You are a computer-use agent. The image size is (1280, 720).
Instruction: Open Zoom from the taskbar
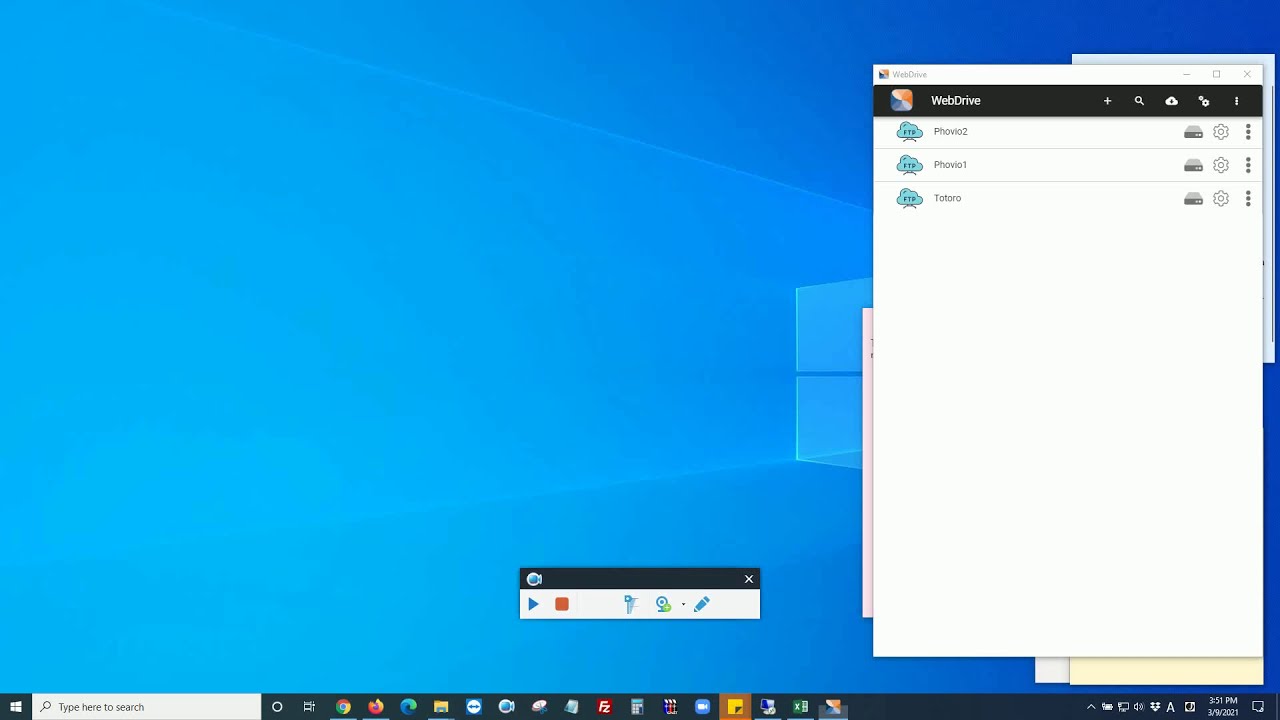point(702,707)
